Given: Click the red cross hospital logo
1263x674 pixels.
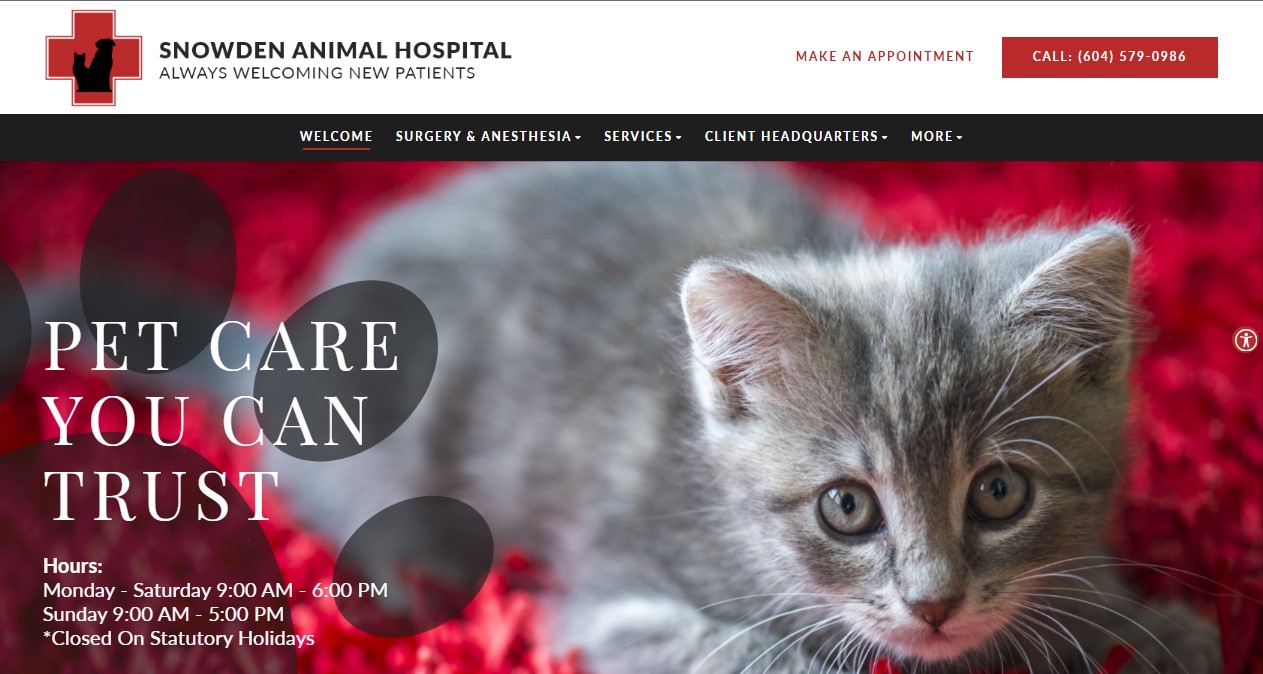Looking at the screenshot, I should (x=80, y=57).
